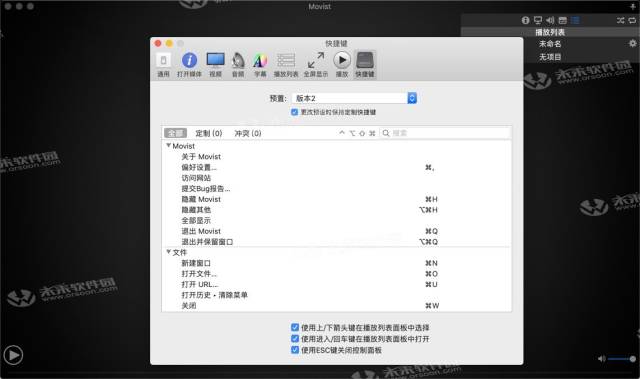The height and width of the screenshot is (379, 640).
Task: Close the 快捷键 preferences window
Action: point(158,43)
